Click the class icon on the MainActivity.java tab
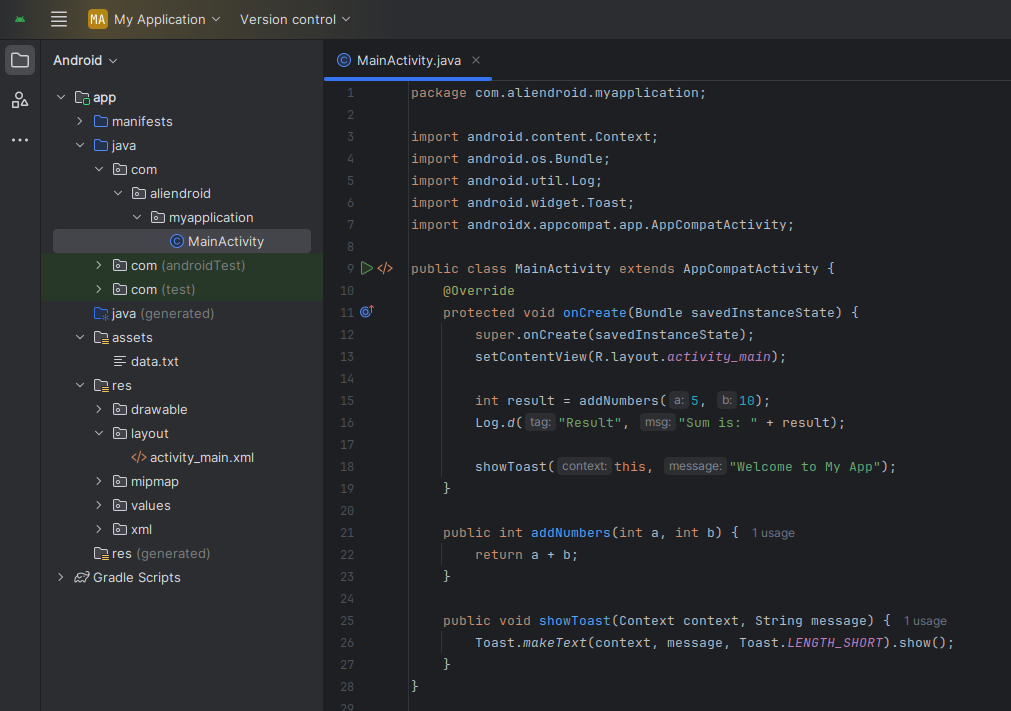The height and width of the screenshot is (711, 1011). (344, 60)
